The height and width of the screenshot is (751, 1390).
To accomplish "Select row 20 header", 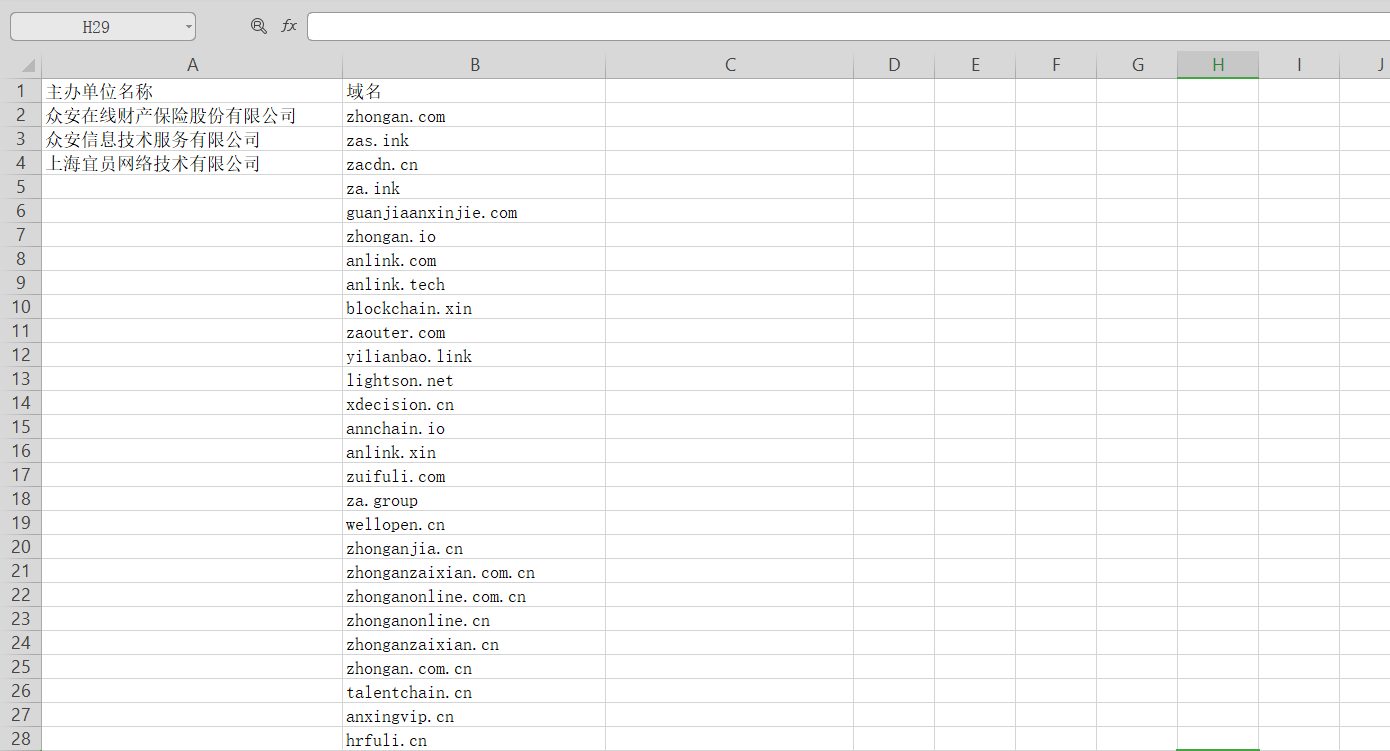I will coord(21,547).
